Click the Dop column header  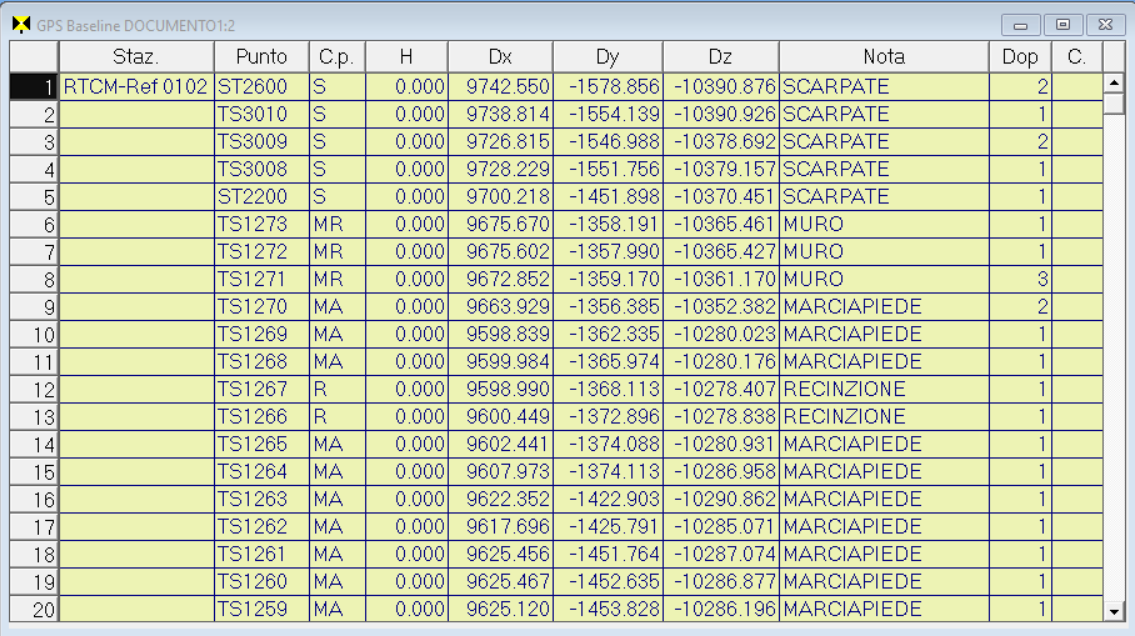click(1019, 58)
